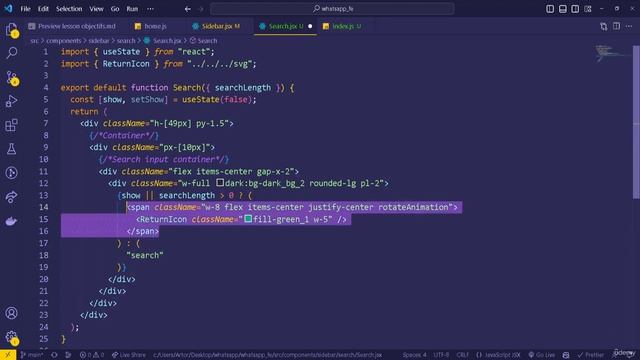
Task: Select the src breadcrumb segment
Action: [35, 40]
